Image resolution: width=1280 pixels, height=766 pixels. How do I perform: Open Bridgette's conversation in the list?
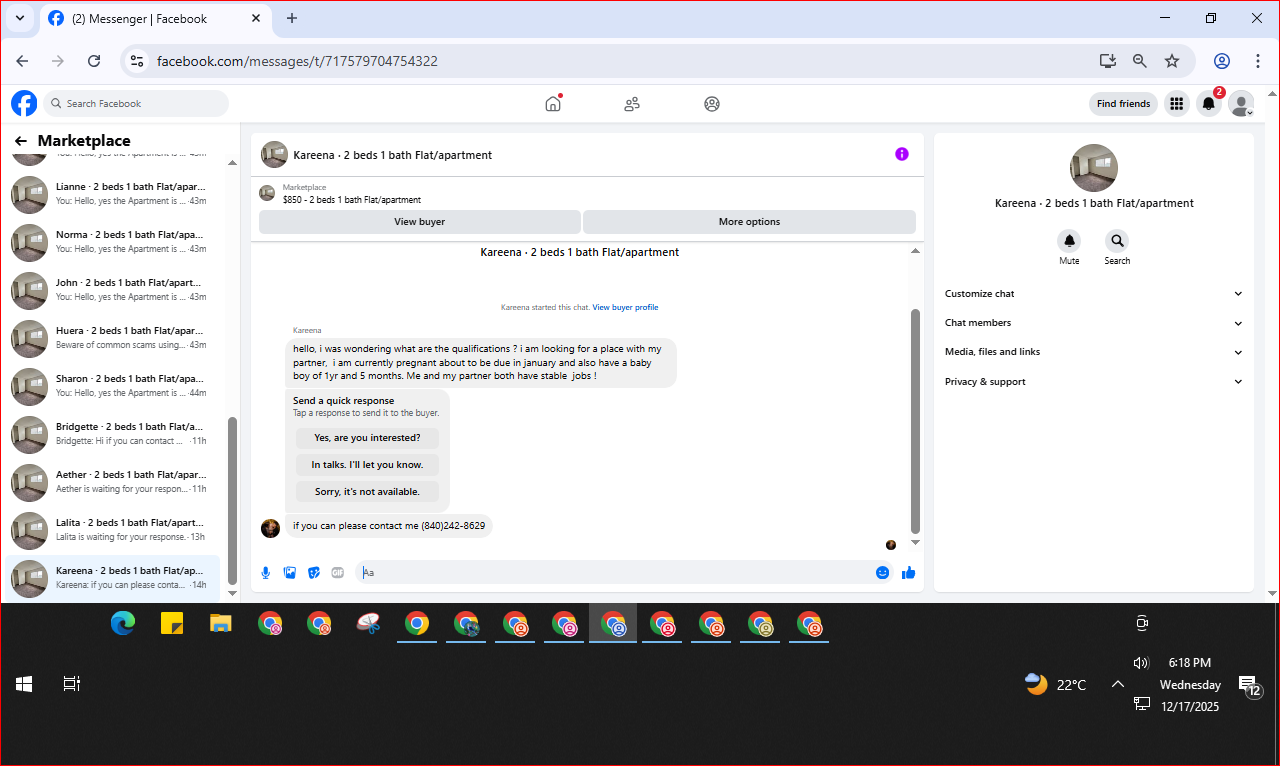pyautogui.click(x=112, y=434)
